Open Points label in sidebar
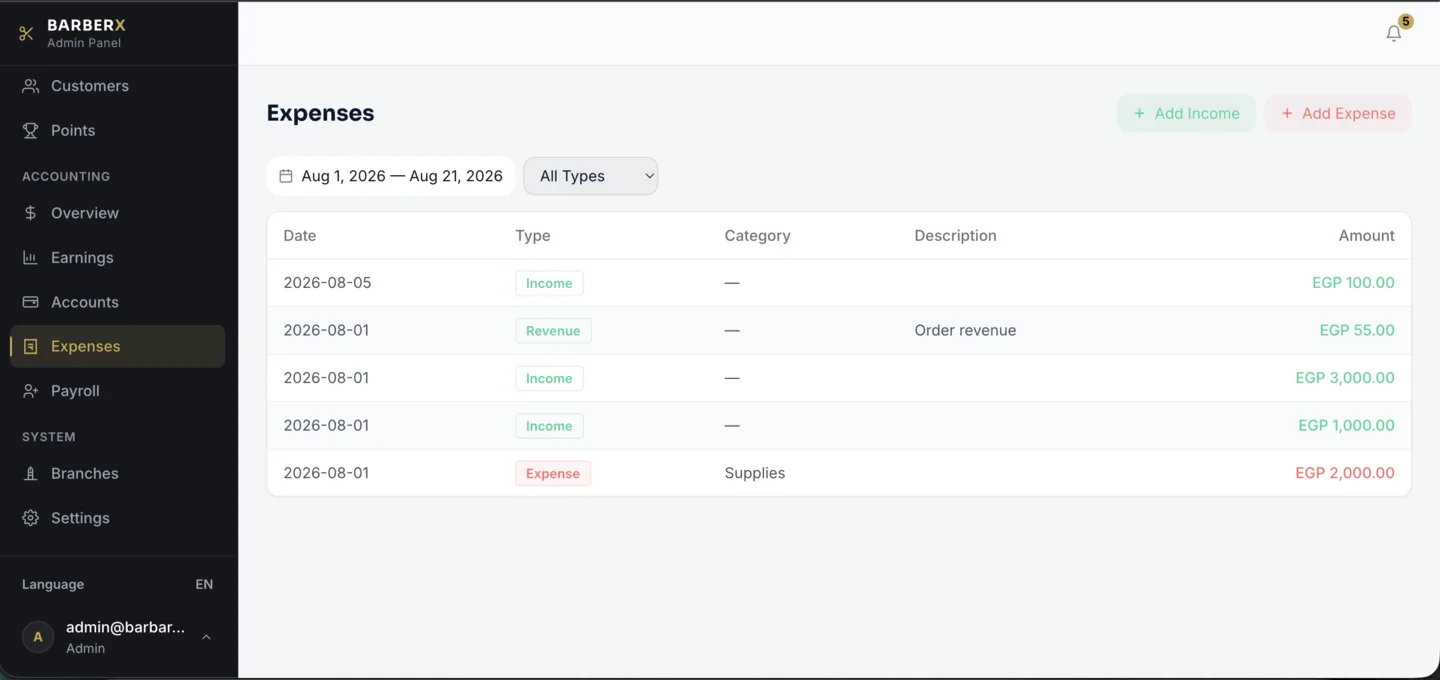This screenshot has height=680, width=1440. point(73,130)
